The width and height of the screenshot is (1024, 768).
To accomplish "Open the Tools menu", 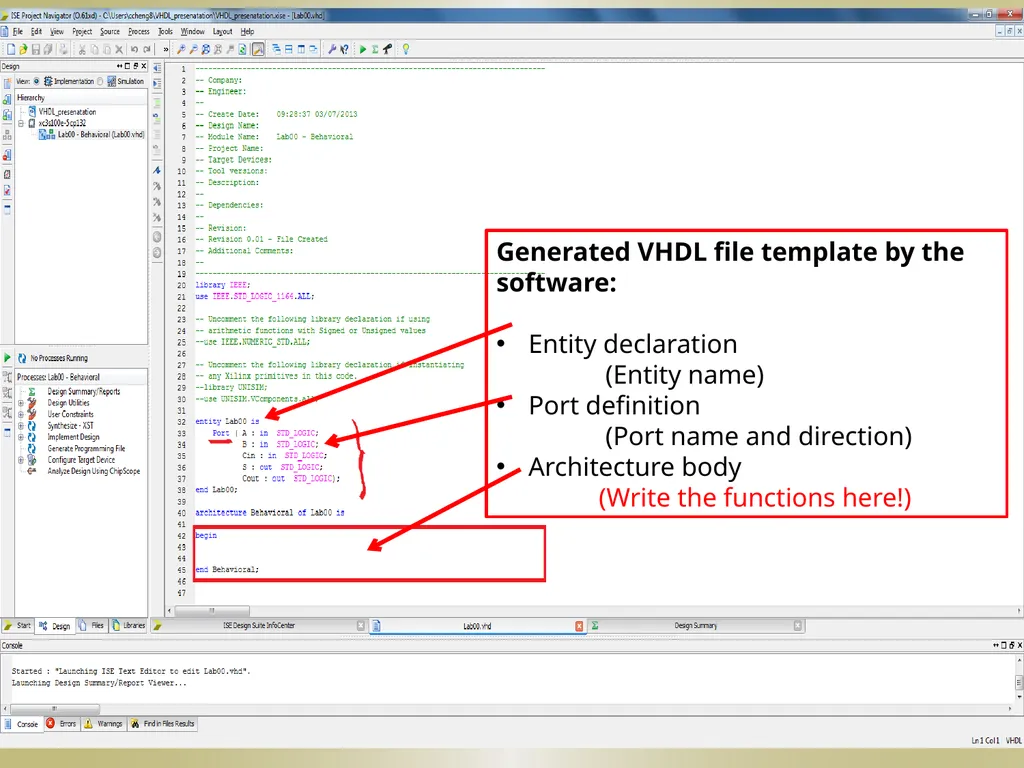I will coord(165,31).
